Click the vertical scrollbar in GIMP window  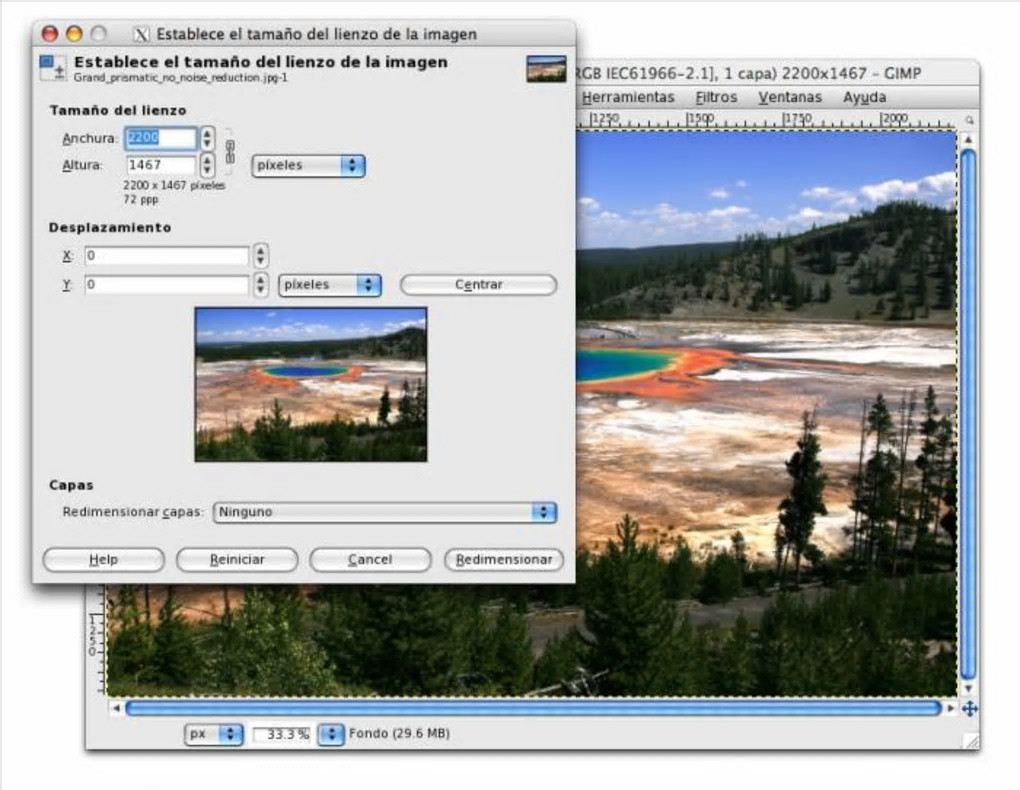968,414
